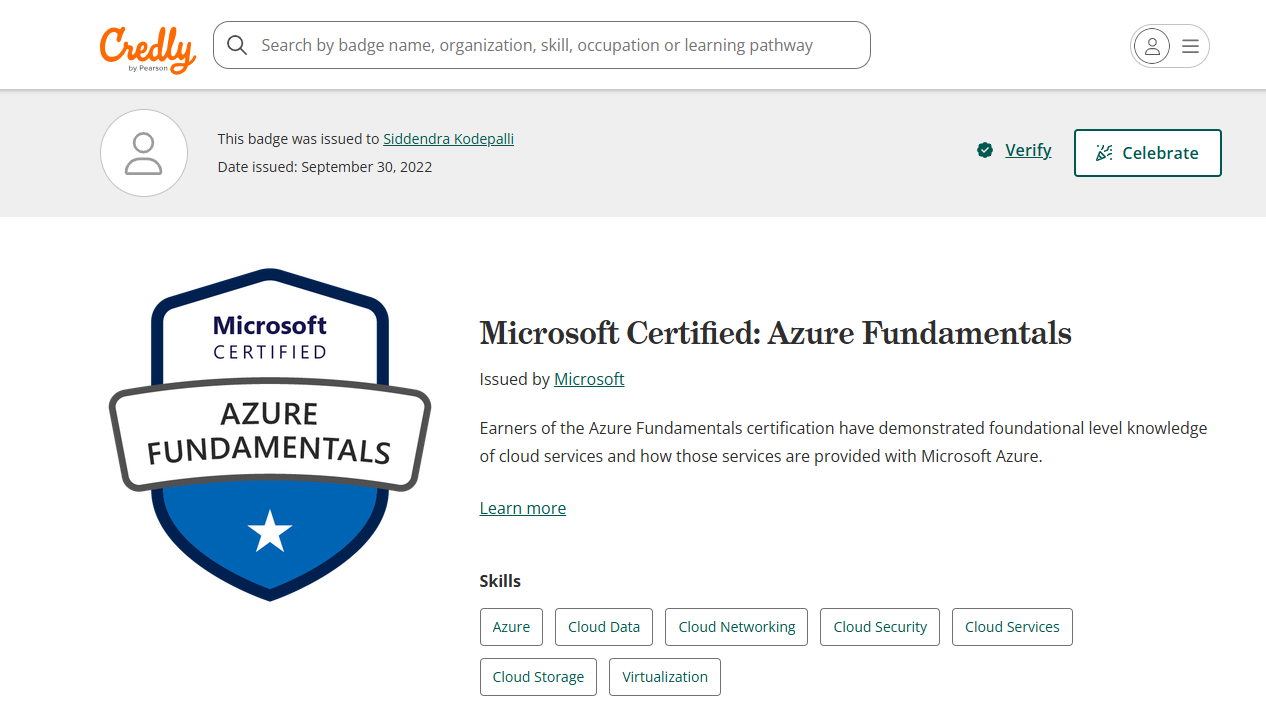Viewport: 1266px width, 712px height.
Task: Click the Credly by Pearson logo
Action: [x=147, y=48]
